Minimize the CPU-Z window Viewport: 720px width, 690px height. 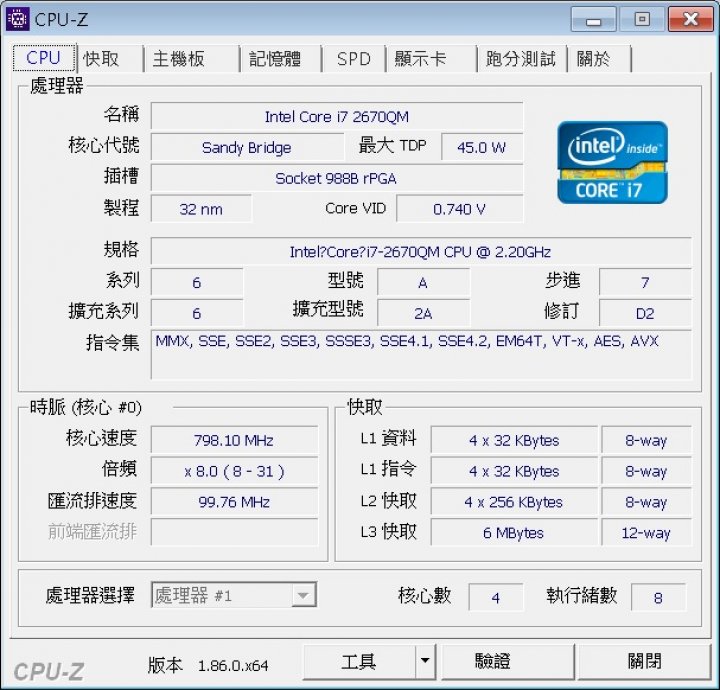(593, 19)
